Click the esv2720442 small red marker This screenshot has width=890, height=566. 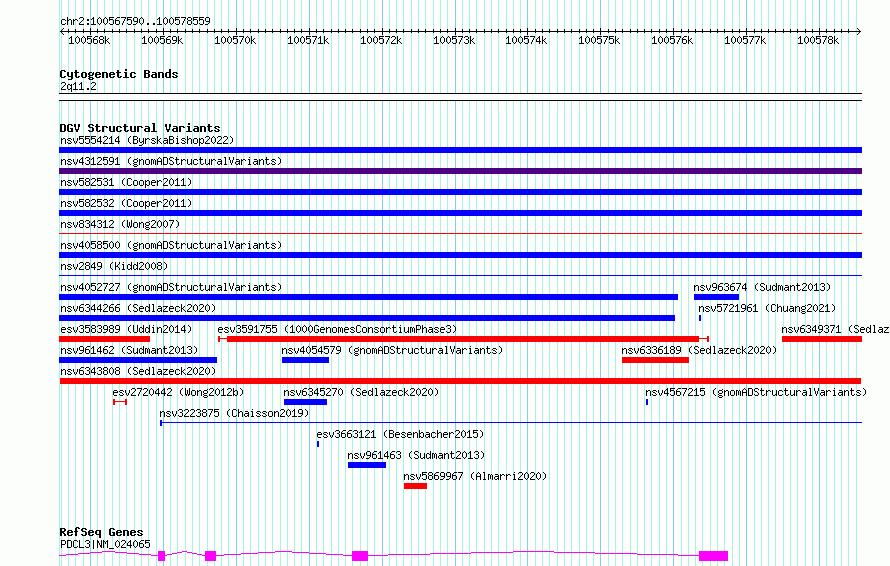coord(120,402)
